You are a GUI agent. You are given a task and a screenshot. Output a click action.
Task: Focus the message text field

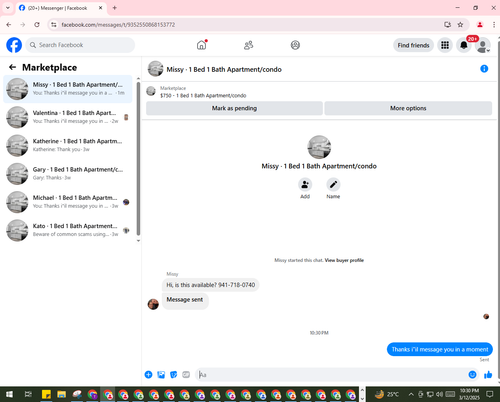tap(332, 375)
